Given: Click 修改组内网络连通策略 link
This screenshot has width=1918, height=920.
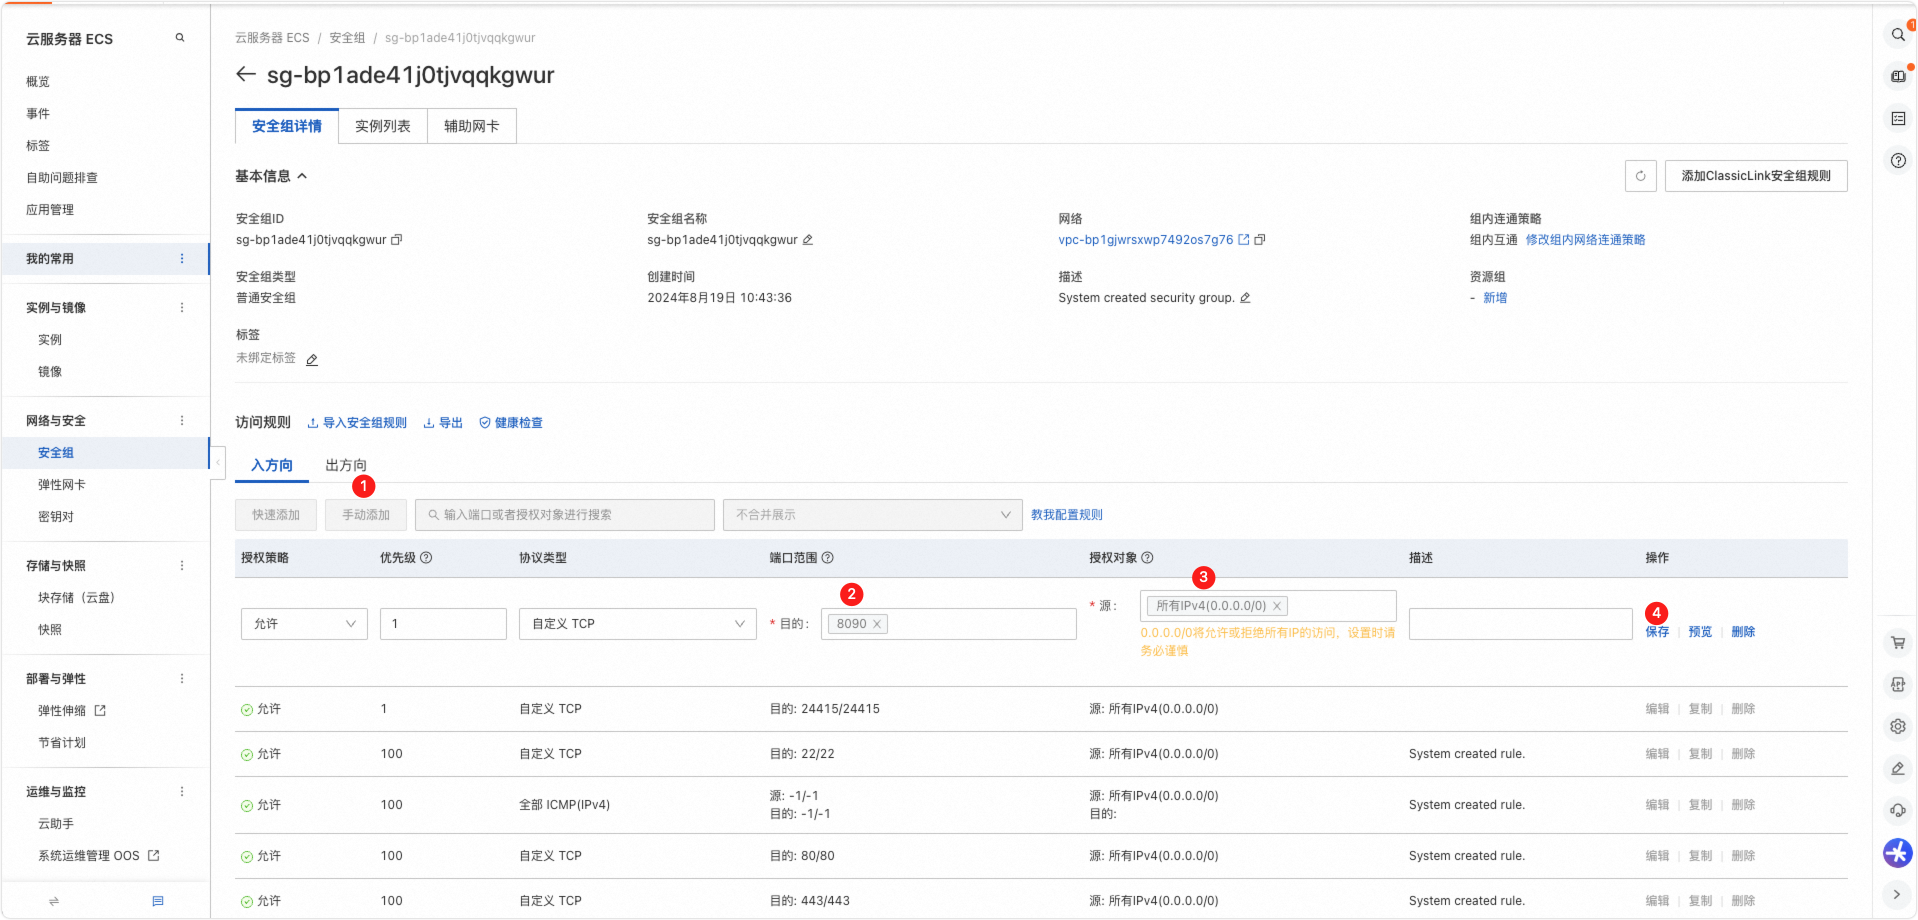Looking at the screenshot, I should (x=1586, y=240).
